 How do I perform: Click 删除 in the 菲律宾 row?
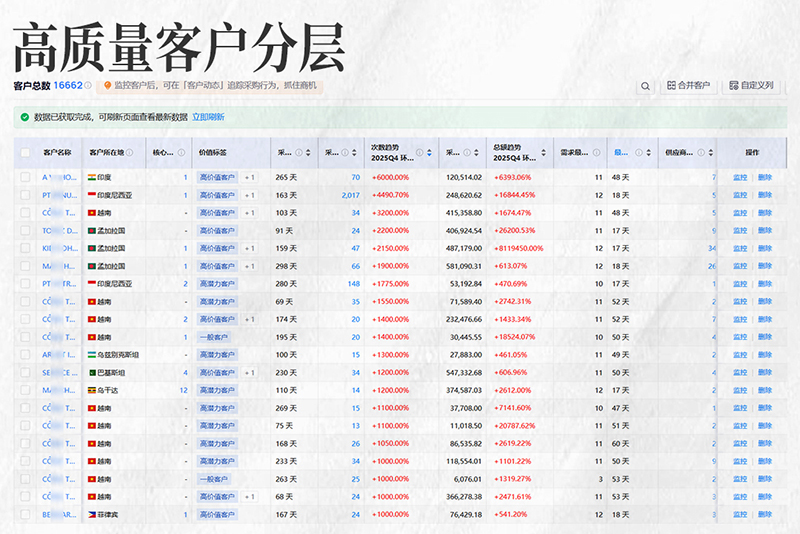(x=765, y=514)
